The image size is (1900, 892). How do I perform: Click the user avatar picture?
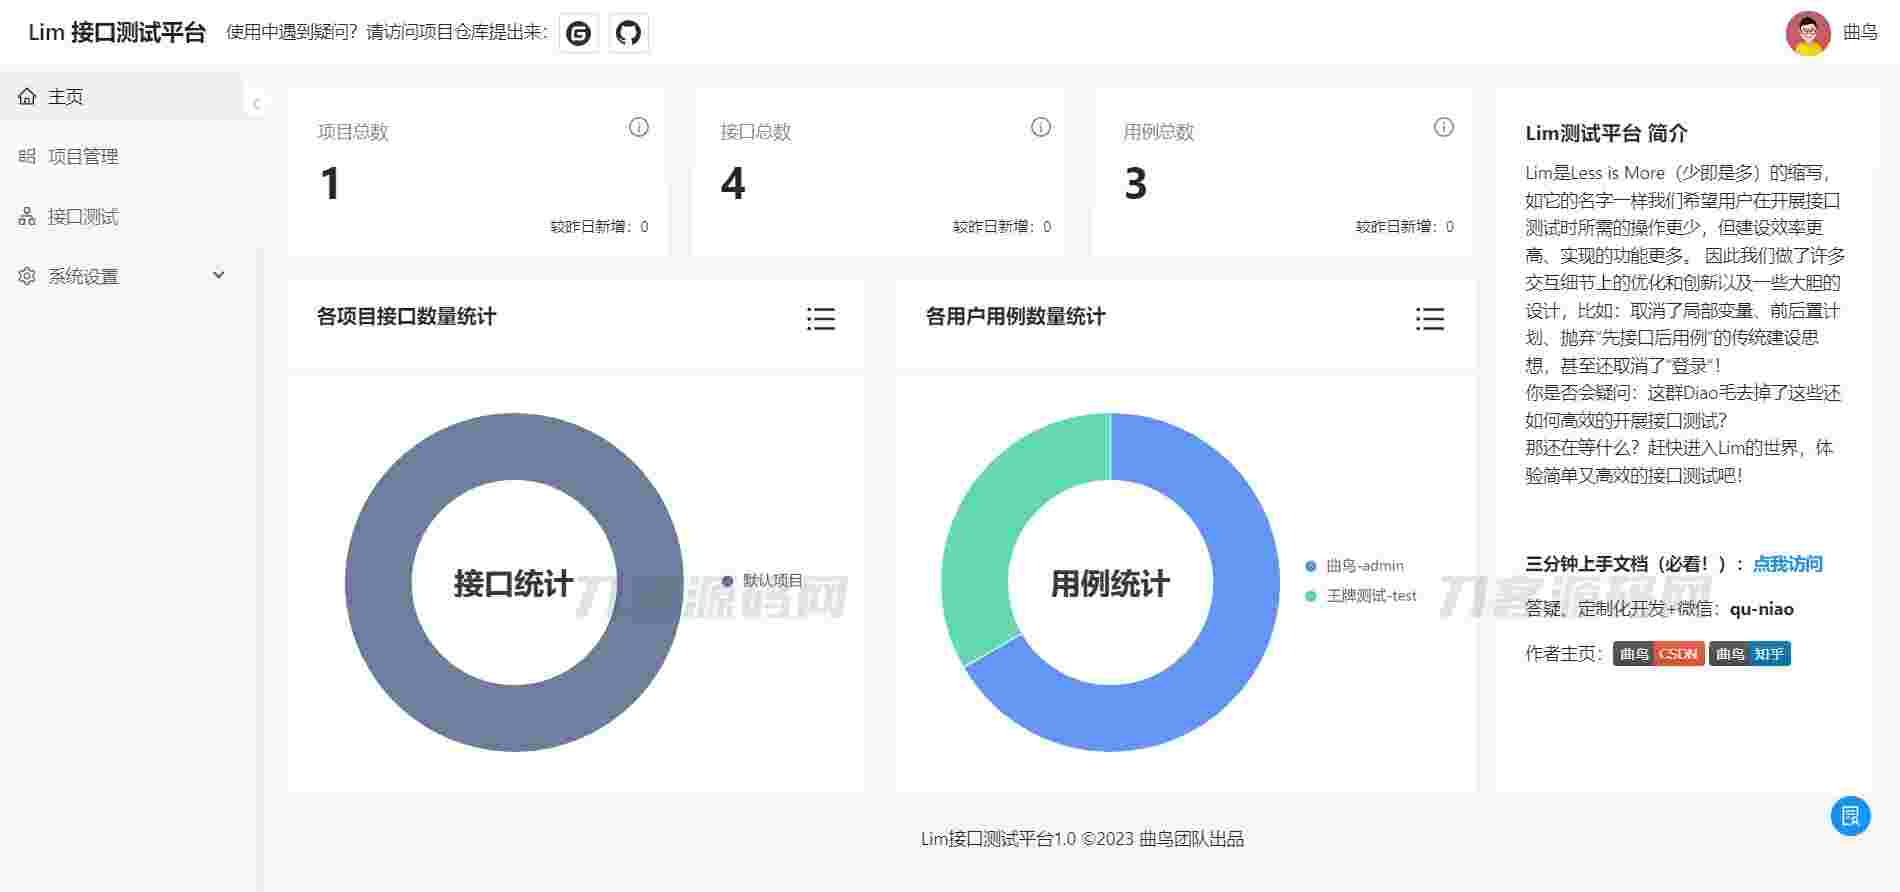(x=1808, y=33)
